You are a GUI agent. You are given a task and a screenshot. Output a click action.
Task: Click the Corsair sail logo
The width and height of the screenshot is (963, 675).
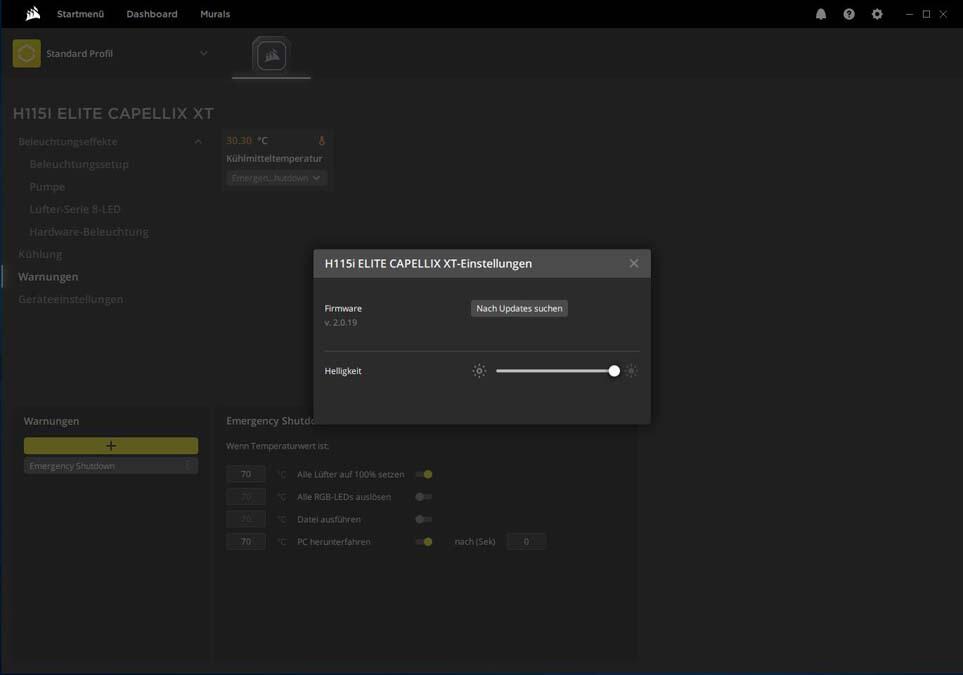pyautogui.click(x=33, y=14)
